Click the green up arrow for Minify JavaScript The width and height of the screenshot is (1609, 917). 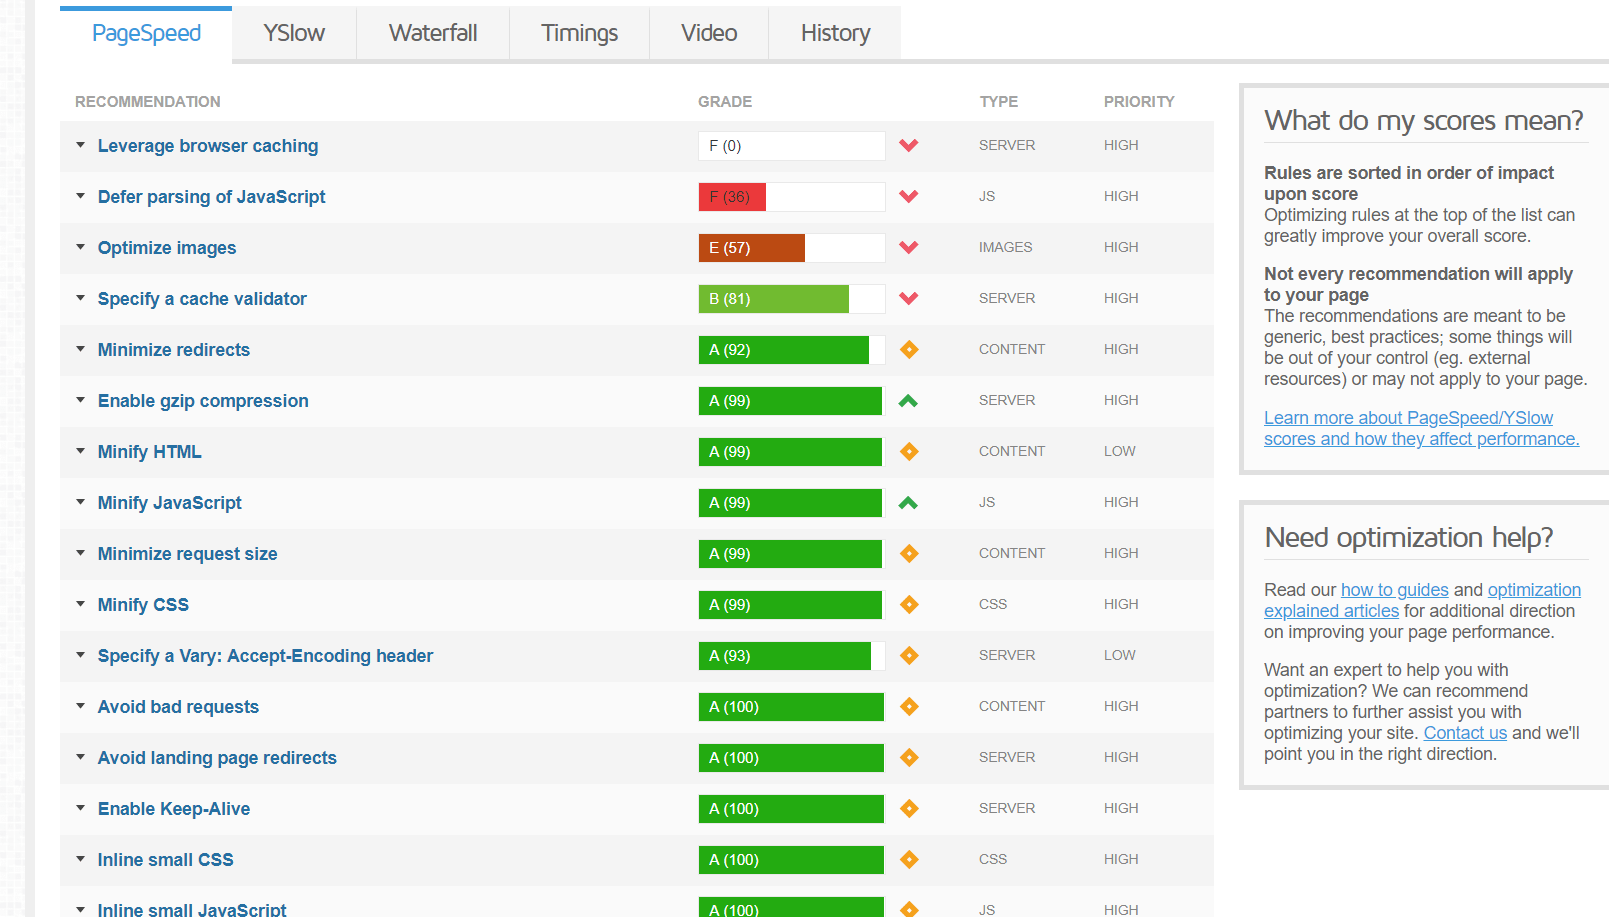click(x=908, y=503)
